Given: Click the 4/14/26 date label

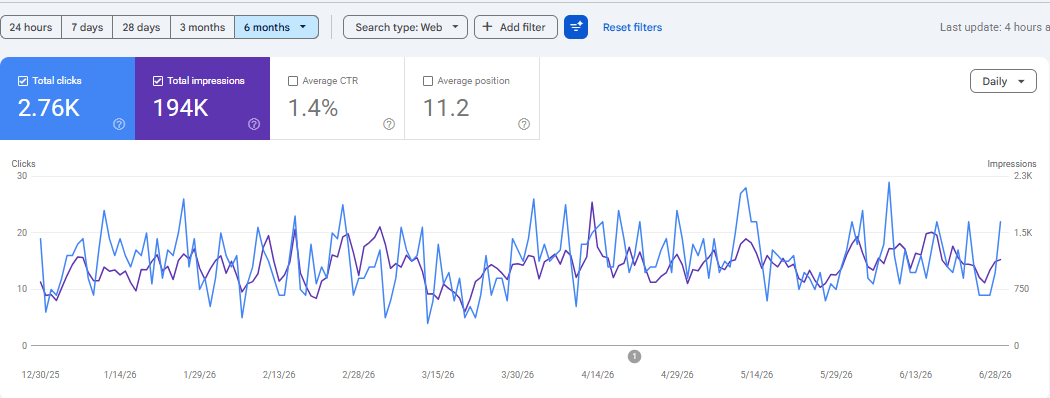Looking at the screenshot, I should tap(597, 375).
